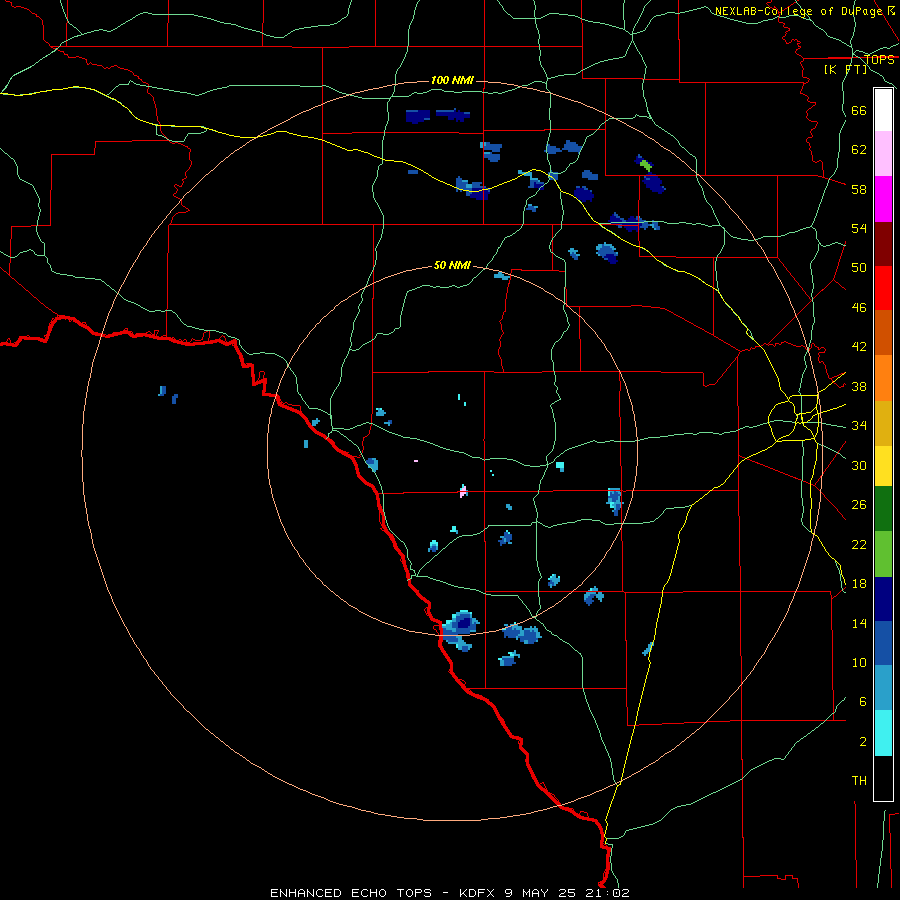900x900 pixels.
Task: Click the 2 legend value
Action: click(x=863, y=741)
